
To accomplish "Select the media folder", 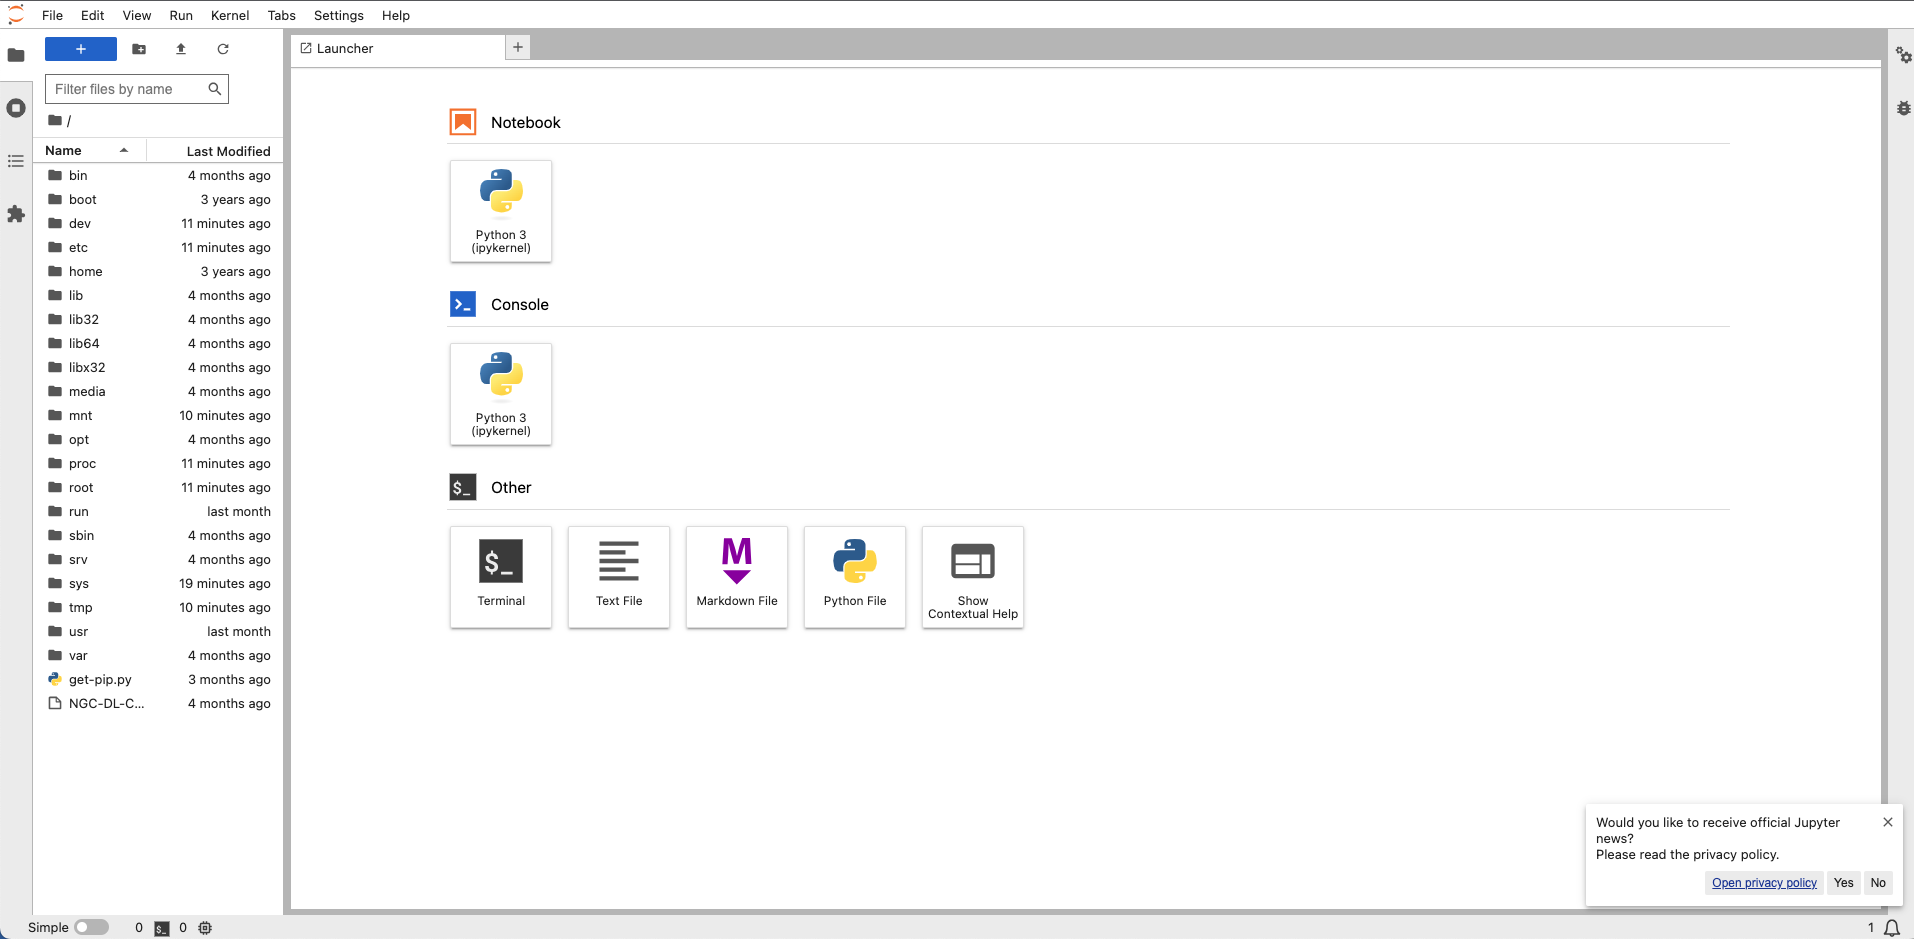I will coord(159,391).
